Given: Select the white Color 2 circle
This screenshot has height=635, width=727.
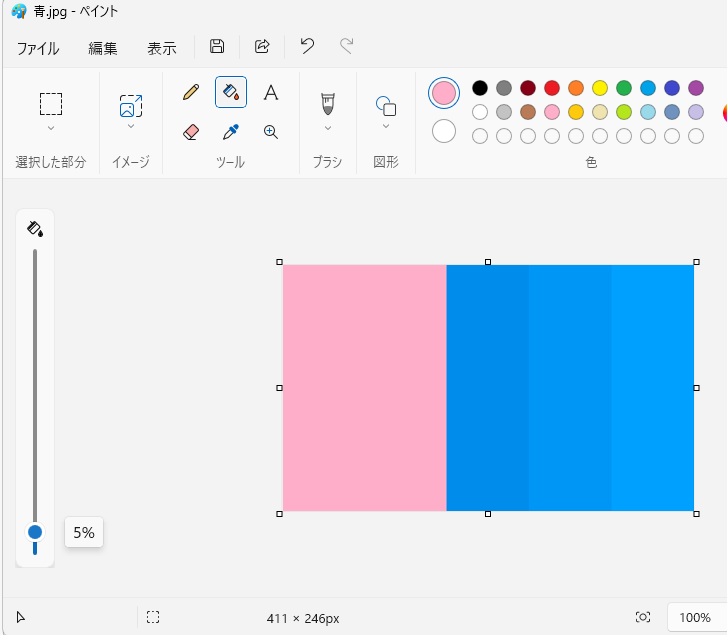Looking at the screenshot, I should 444,131.
